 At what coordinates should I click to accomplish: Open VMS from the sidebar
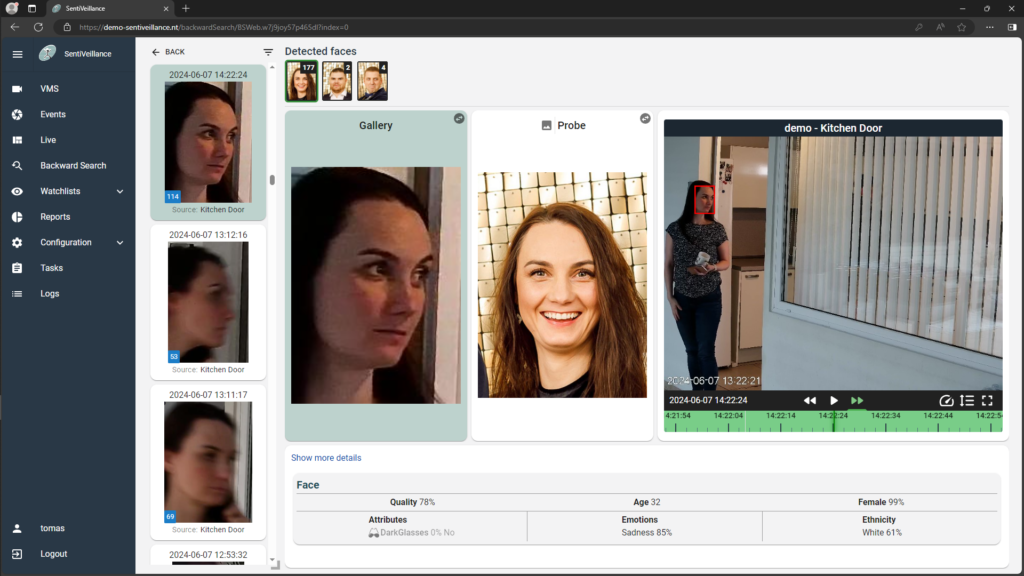49,89
